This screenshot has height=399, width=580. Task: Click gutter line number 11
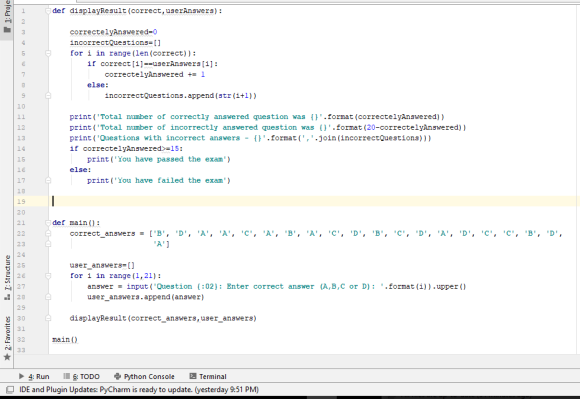(x=21, y=117)
